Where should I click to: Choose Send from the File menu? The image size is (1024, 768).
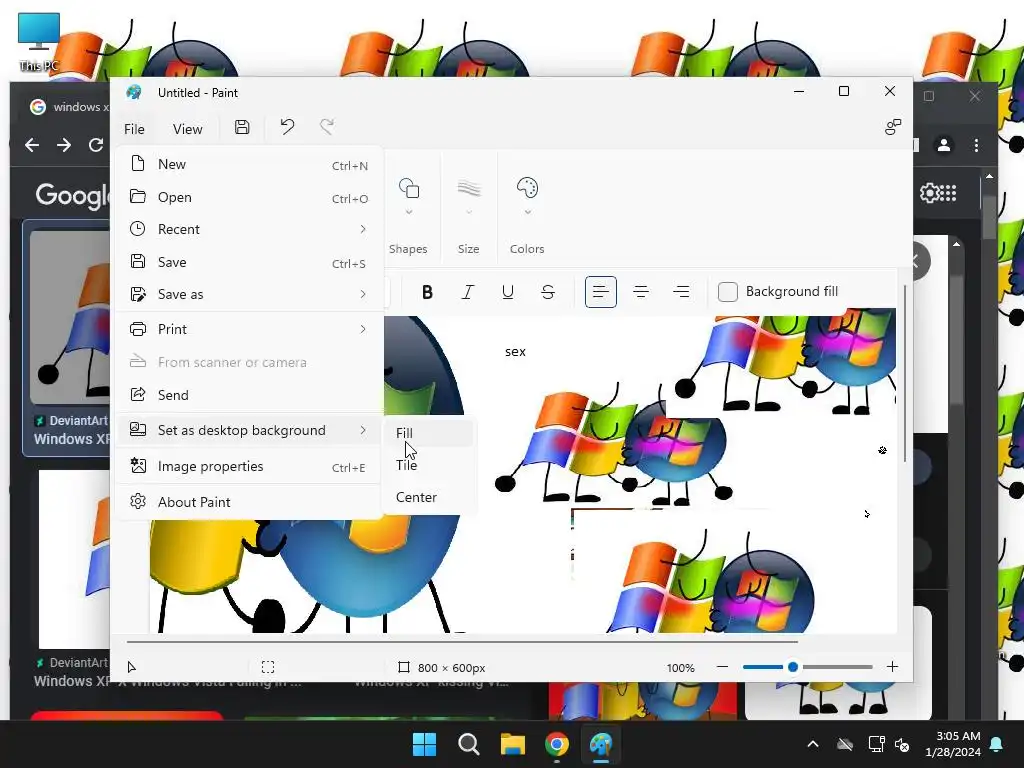click(248, 395)
